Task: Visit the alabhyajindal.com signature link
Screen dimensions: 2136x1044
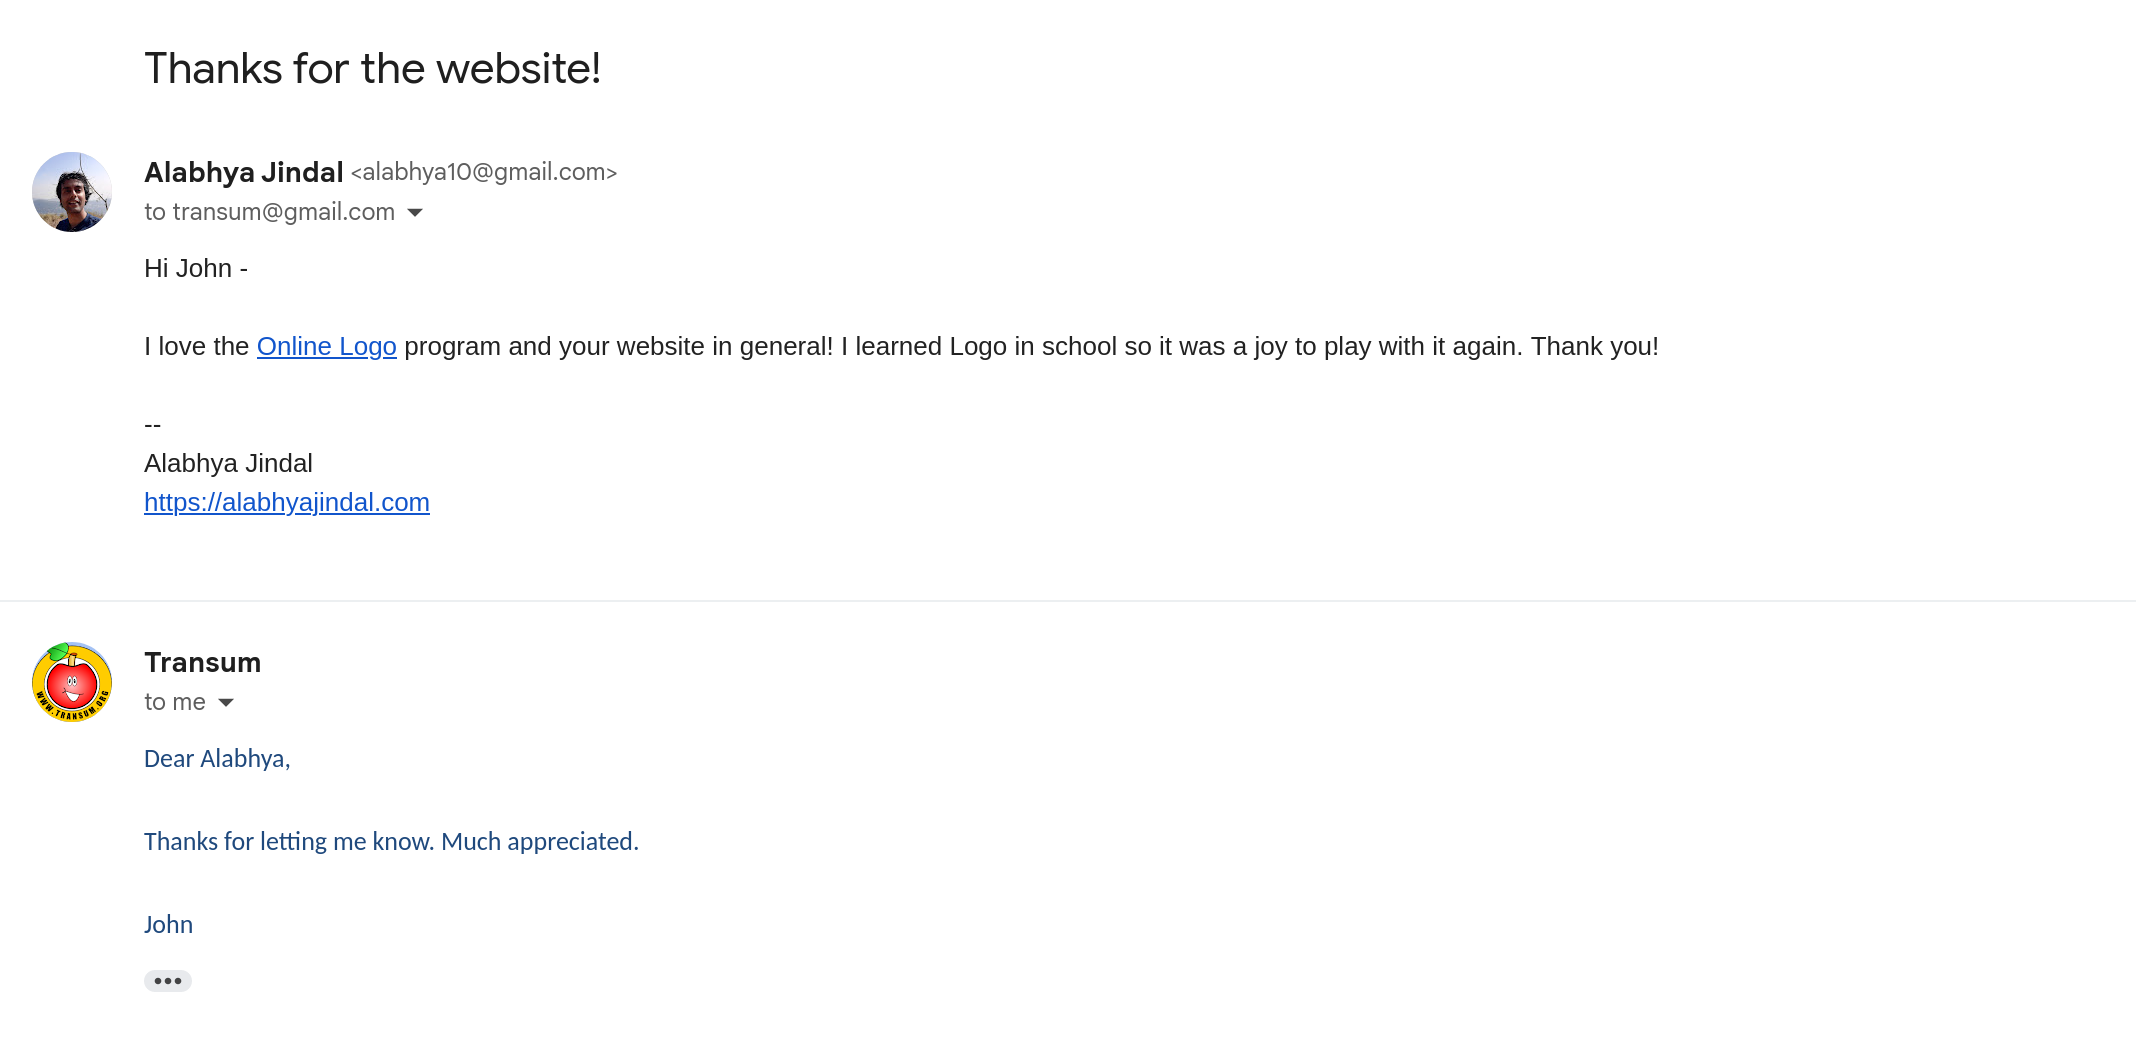Action: coord(287,502)
